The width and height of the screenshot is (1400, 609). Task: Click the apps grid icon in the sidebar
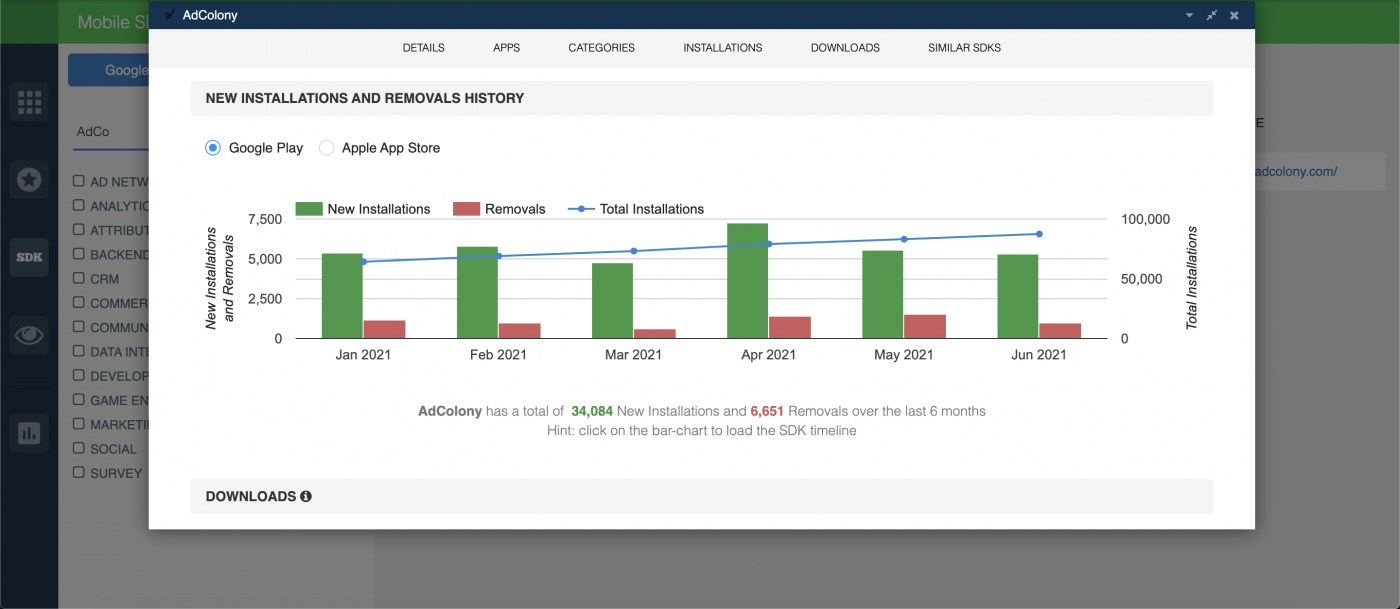29,102
